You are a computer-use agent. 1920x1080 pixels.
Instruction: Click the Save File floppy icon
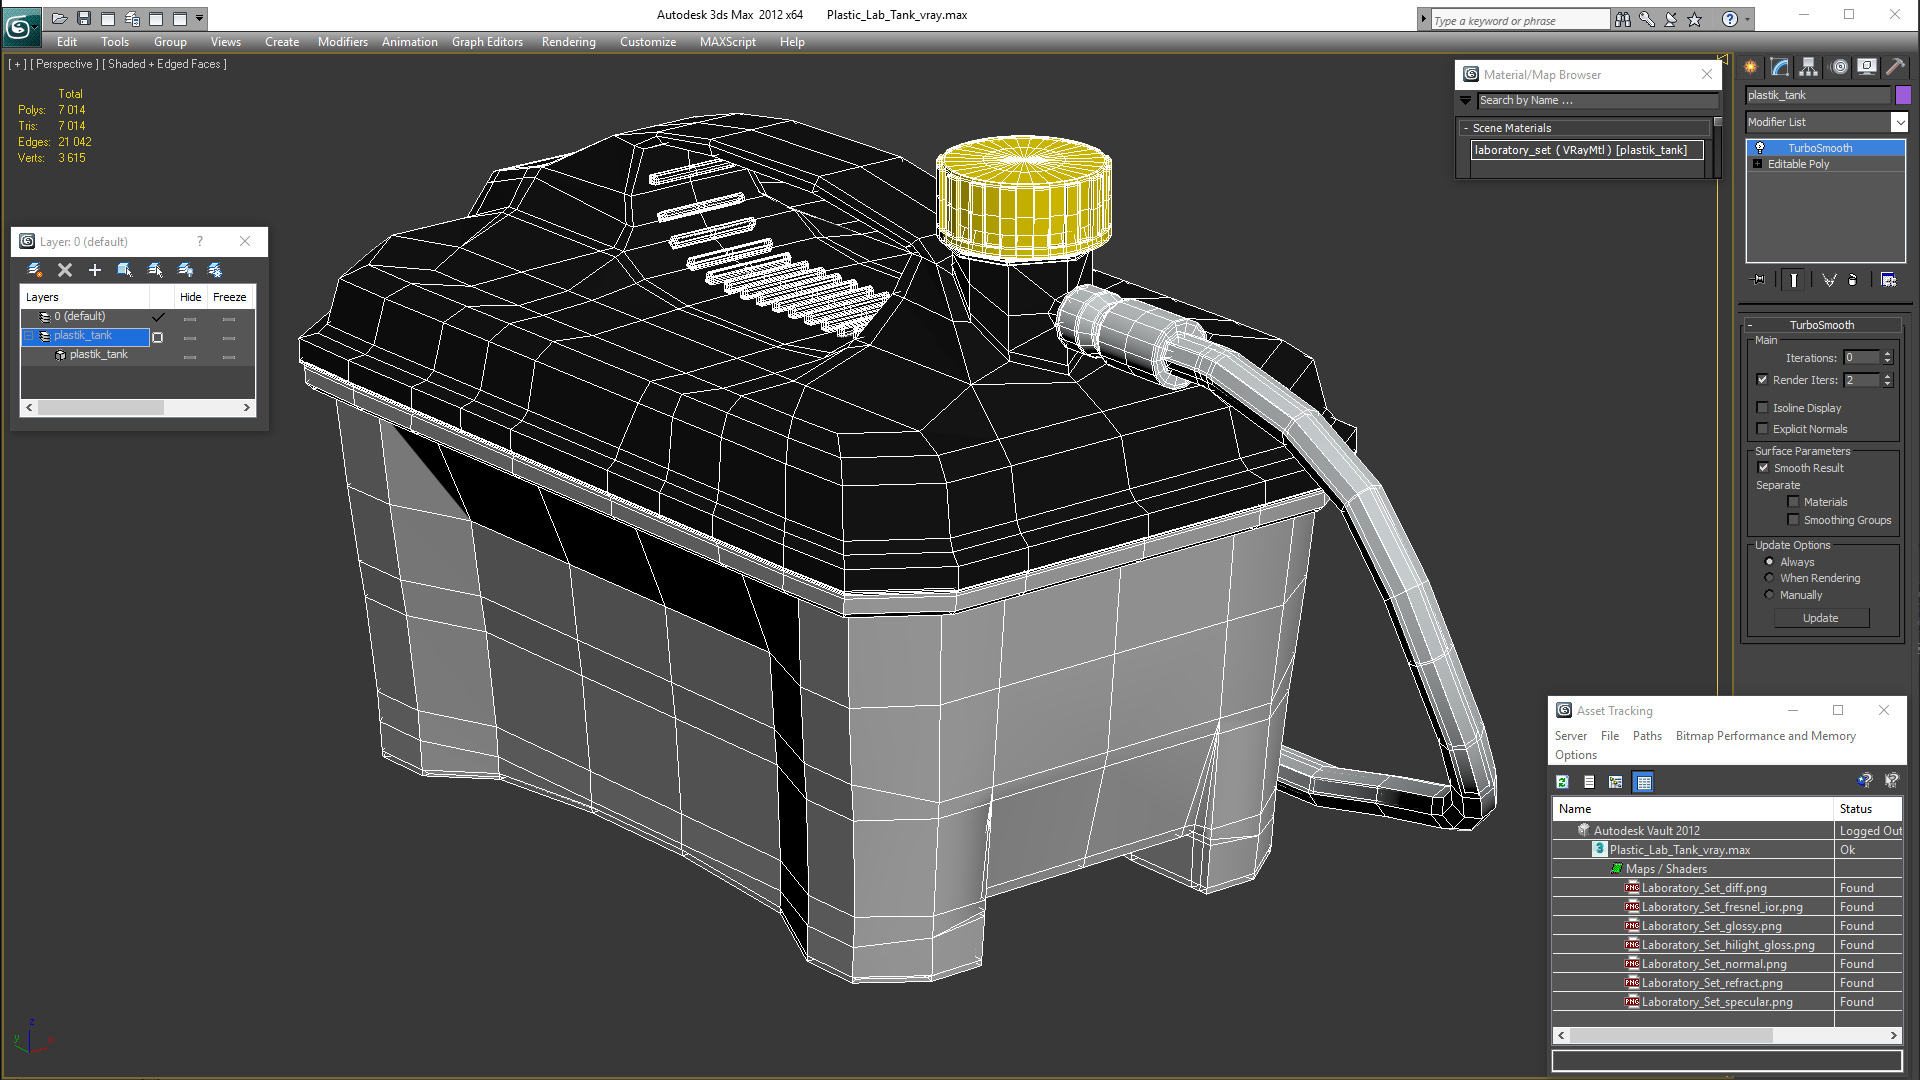coord(84,18)
